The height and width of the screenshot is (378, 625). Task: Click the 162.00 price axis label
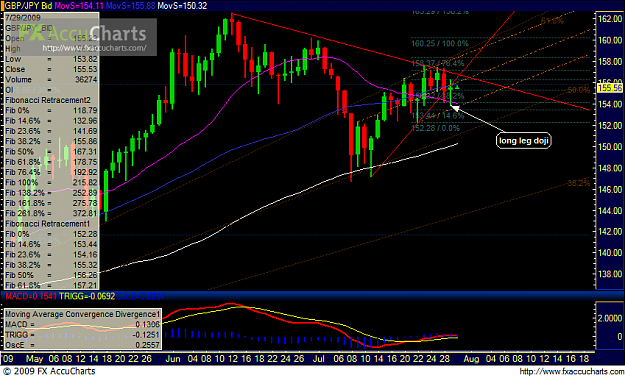point(610,19)
